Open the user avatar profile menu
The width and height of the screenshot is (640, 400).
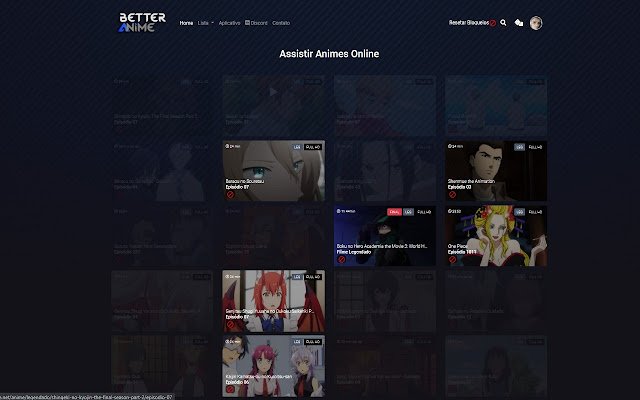pyautogui.click(x=536, y=23)
